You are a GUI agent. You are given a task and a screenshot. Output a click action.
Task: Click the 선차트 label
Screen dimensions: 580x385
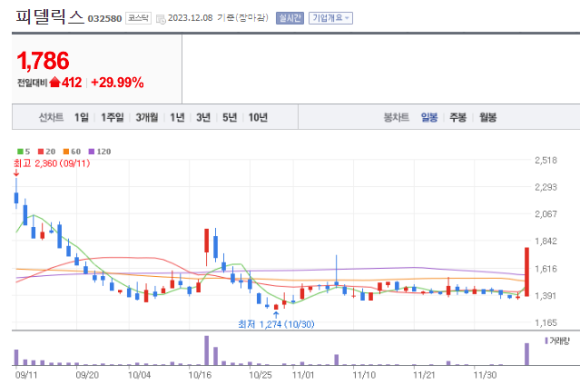pyautogui.click(x=51, y=118)
